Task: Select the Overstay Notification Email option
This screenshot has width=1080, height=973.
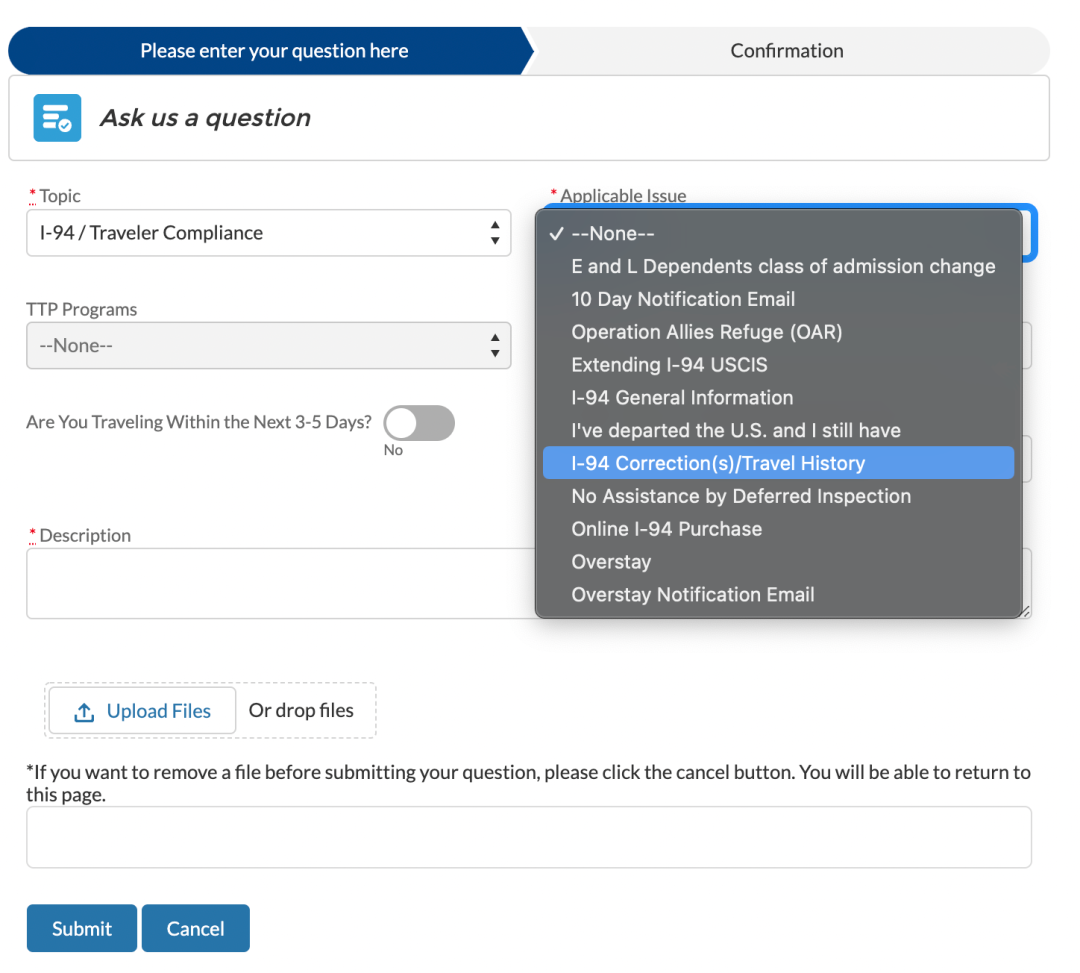Action: [x=692, y=595]
